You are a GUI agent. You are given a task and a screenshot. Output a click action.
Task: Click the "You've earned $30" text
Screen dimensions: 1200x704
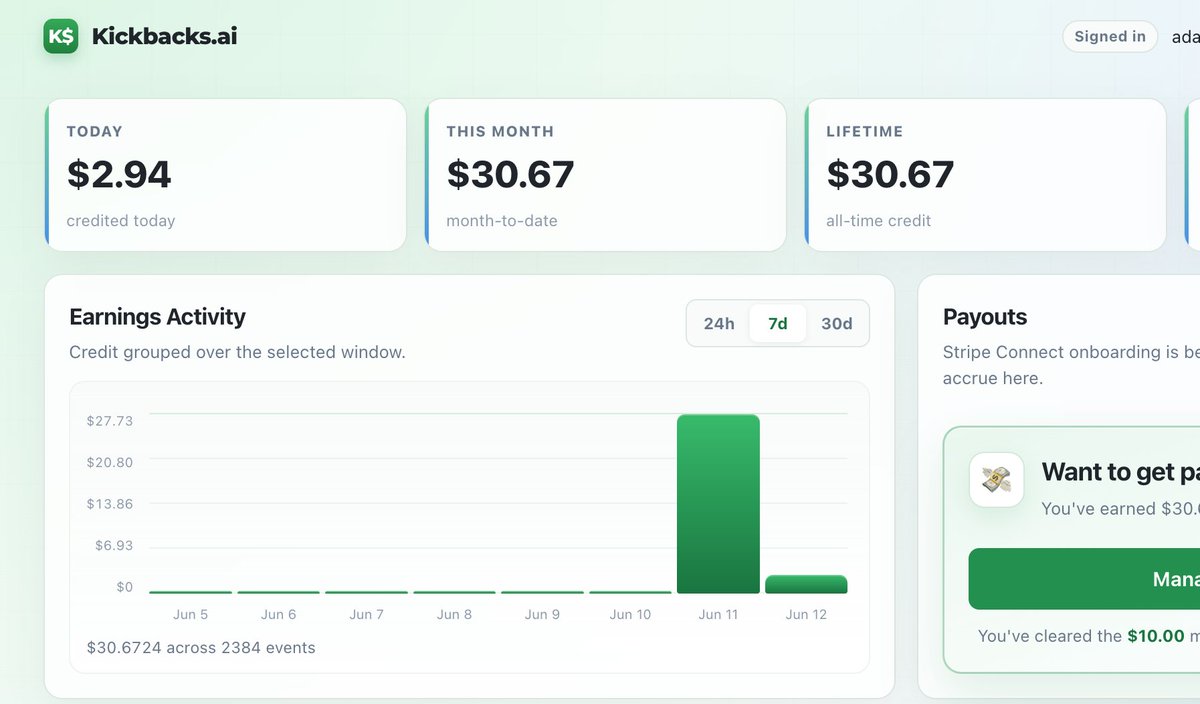(1120, 509)
